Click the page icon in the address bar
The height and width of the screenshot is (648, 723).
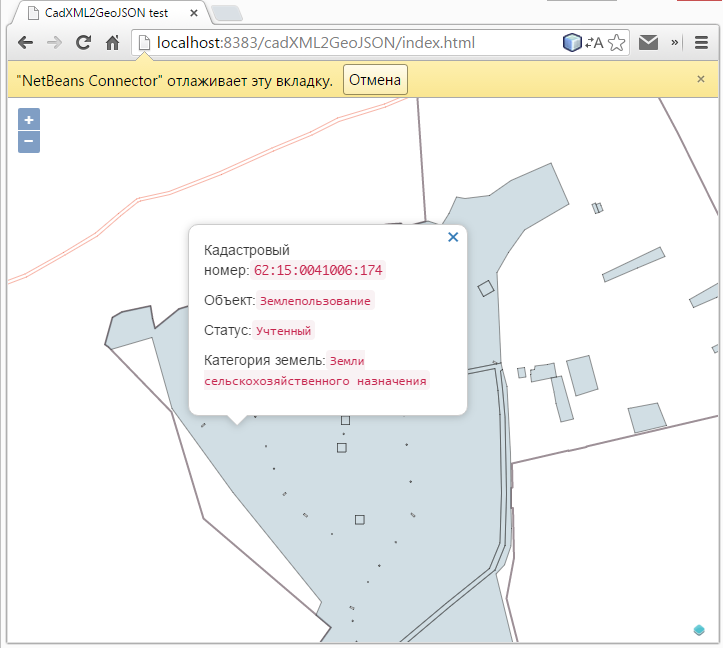[x=144, y=43]
